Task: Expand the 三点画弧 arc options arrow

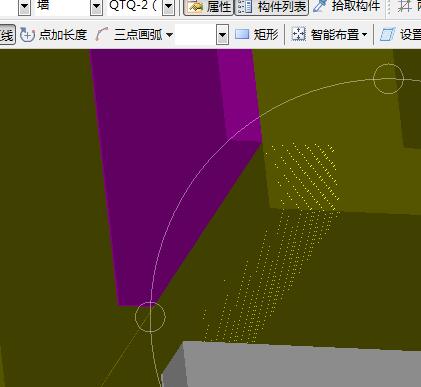Action: point(170,35)
